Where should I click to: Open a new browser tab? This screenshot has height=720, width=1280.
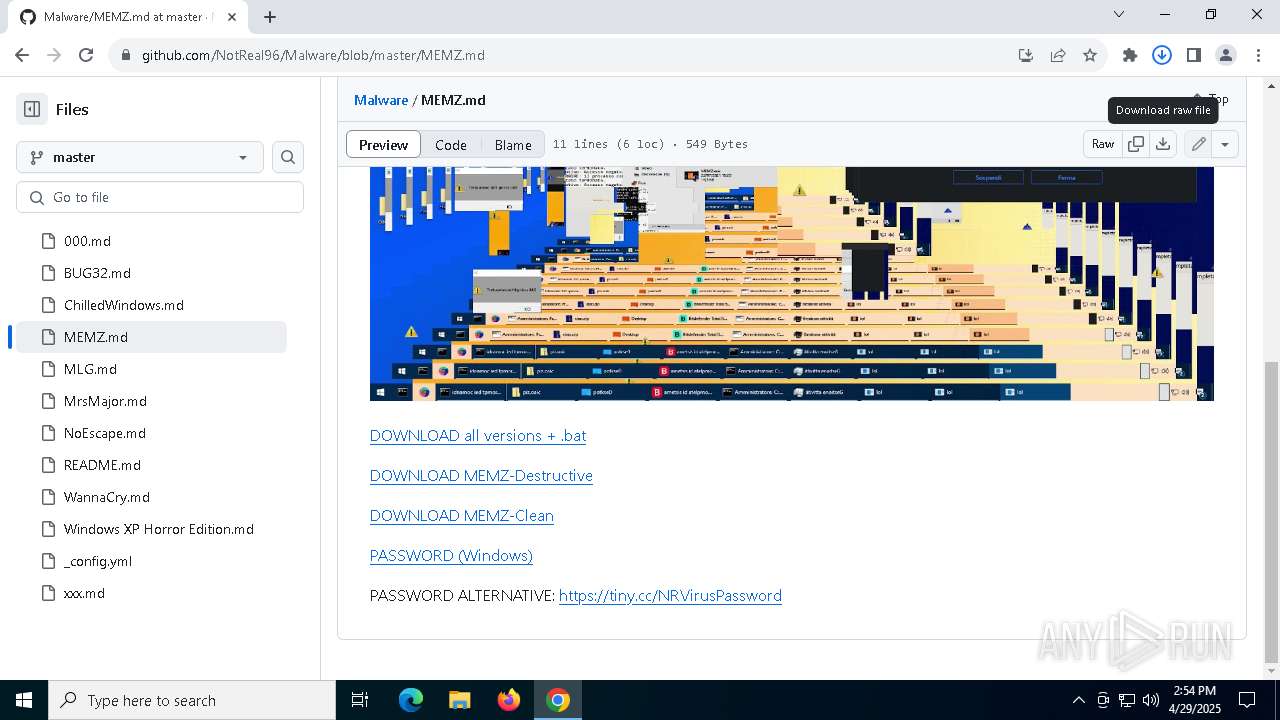point(270,16)
